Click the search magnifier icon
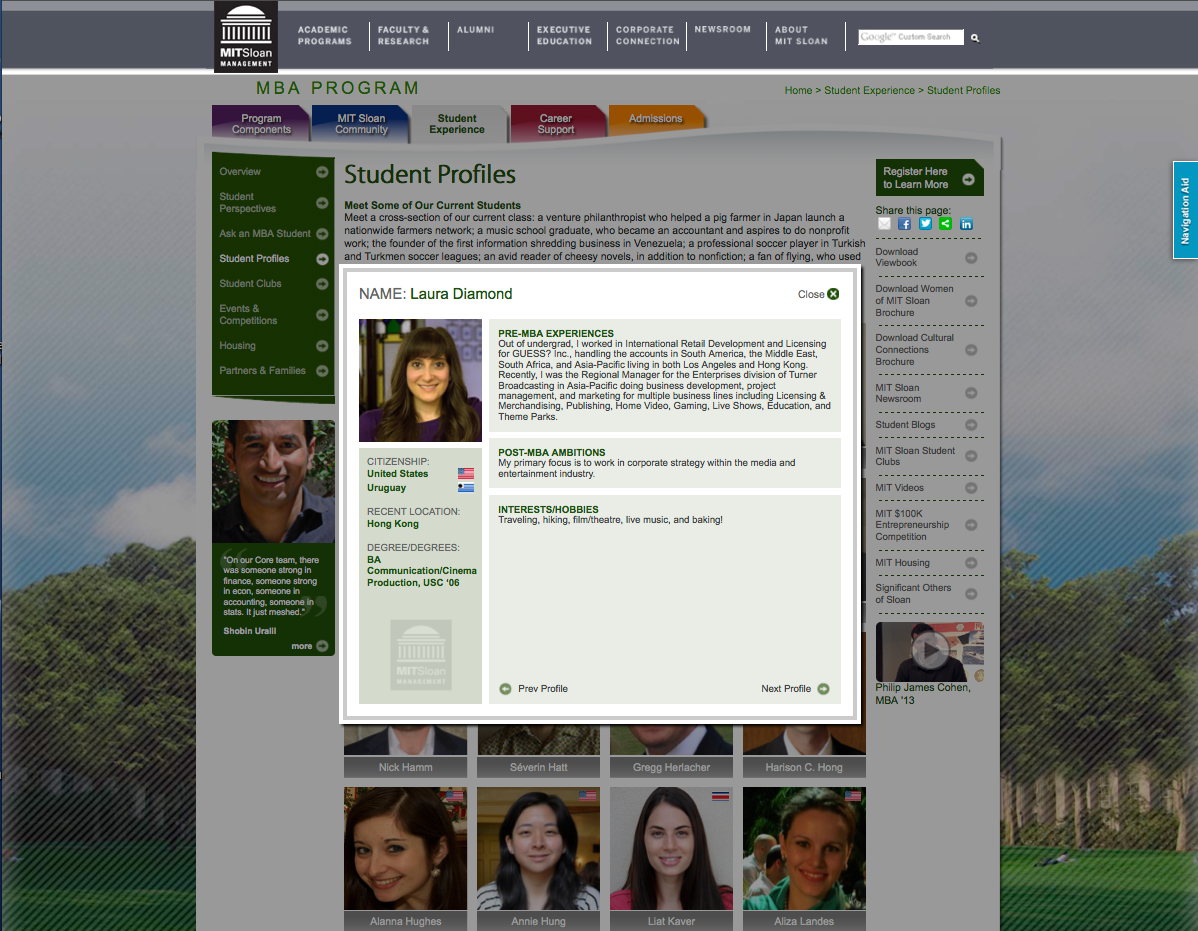Screen dimensions: 1198x931 [x=975, y=37]
